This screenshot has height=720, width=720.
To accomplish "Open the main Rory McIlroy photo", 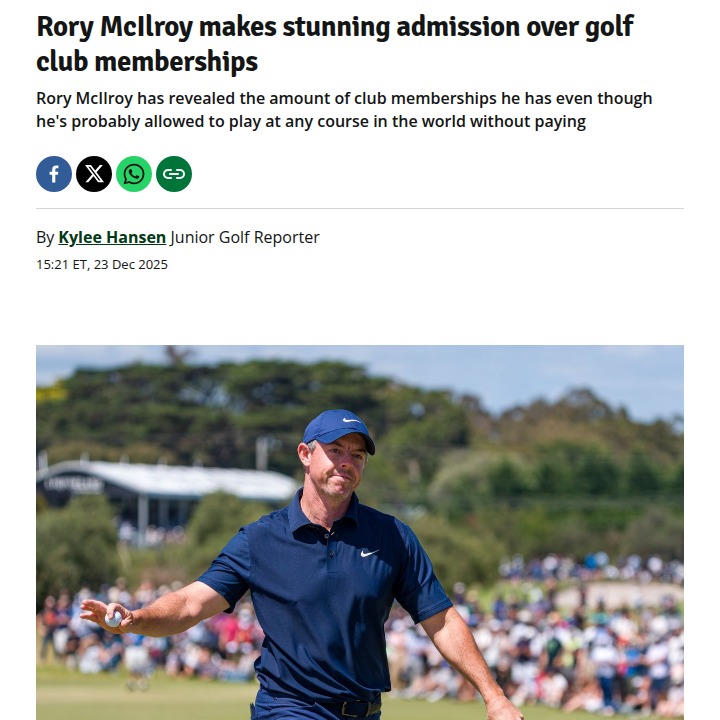I will [360, 532].
